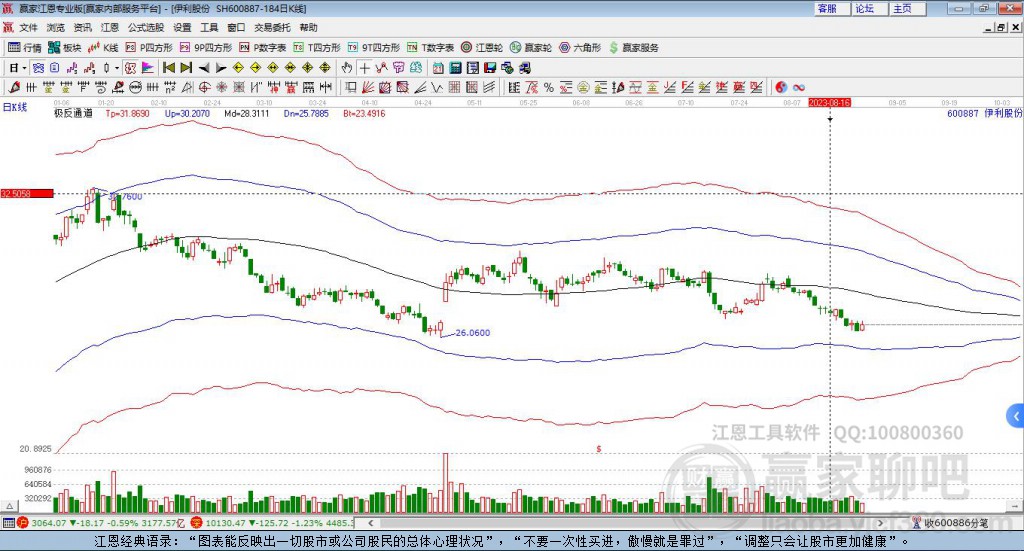
Task: Click the 论坛 forum button
Action: tap(870, 8)
